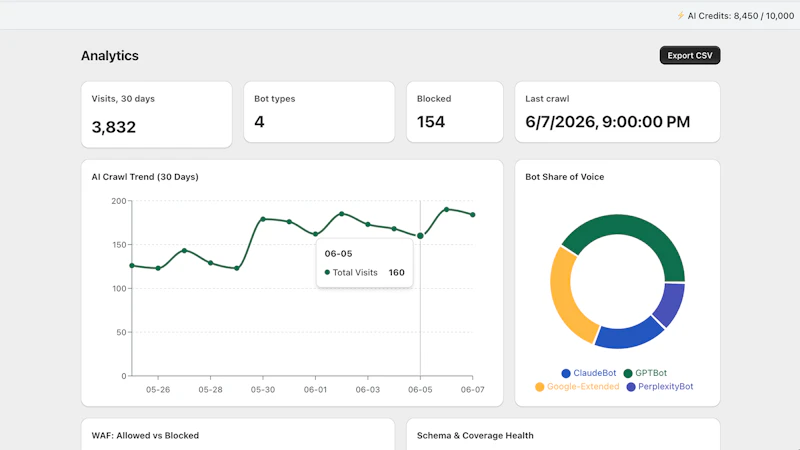Open the Visits, 30 days card
800x450 pixels.
point(157,114)
